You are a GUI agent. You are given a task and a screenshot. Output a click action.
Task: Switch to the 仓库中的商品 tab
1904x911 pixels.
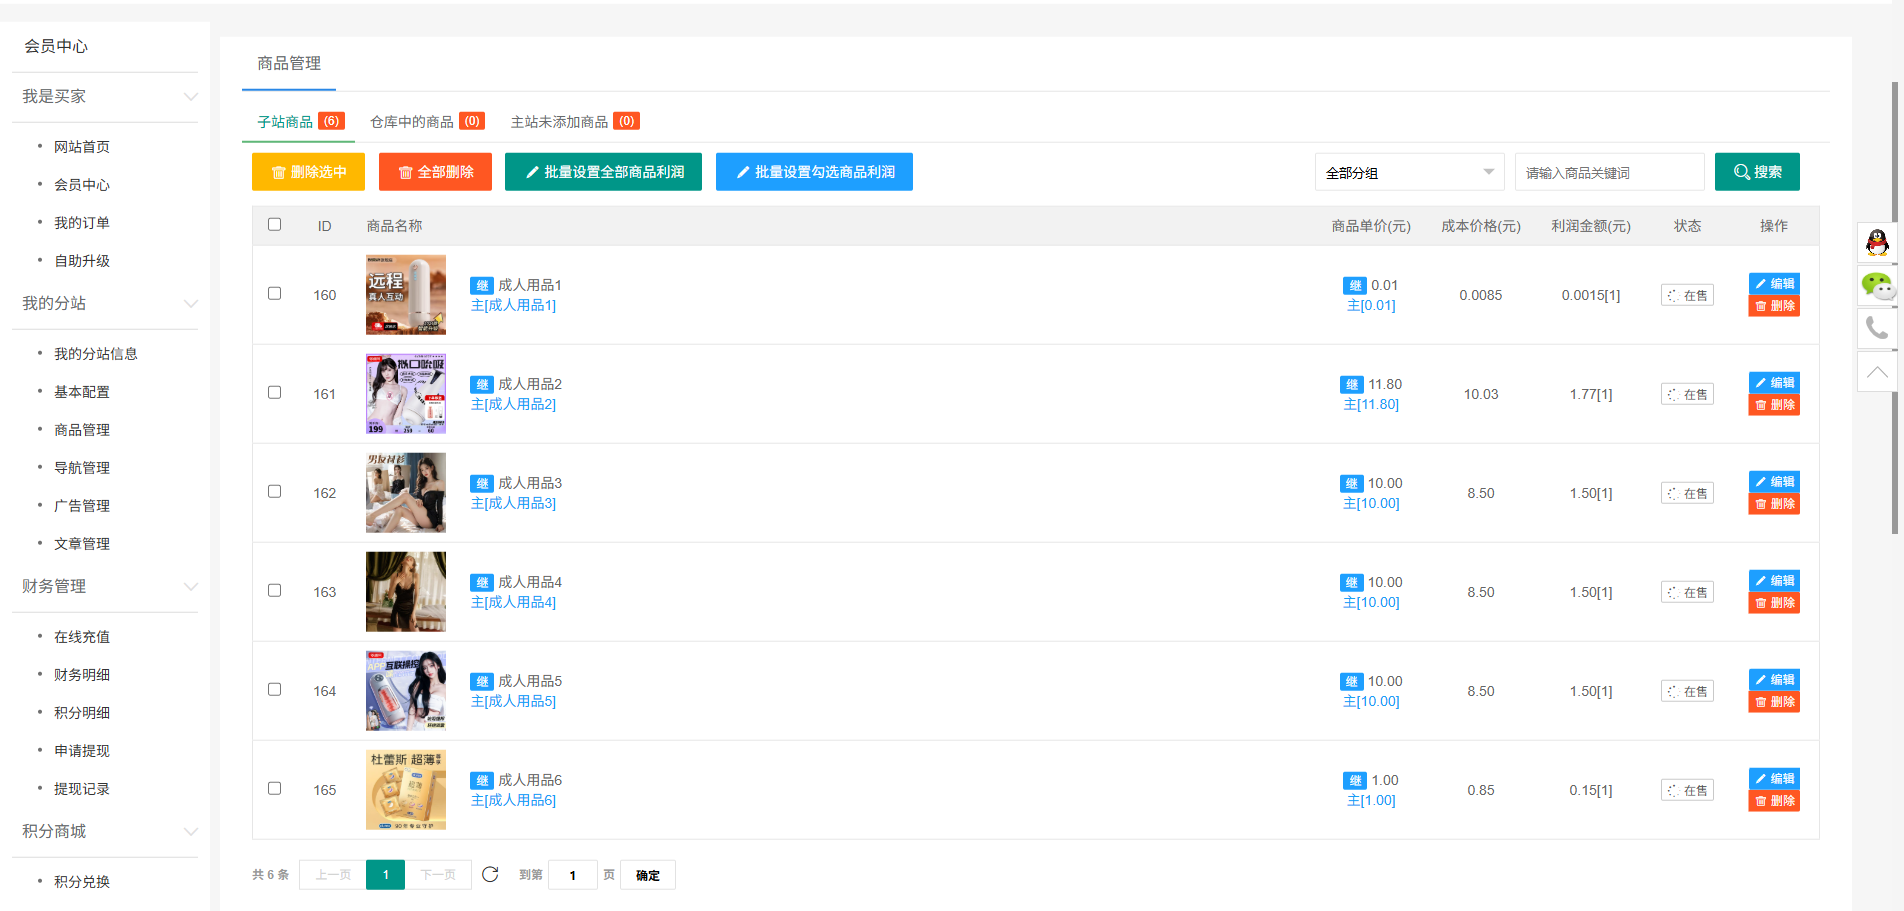(x=427, y=122)
